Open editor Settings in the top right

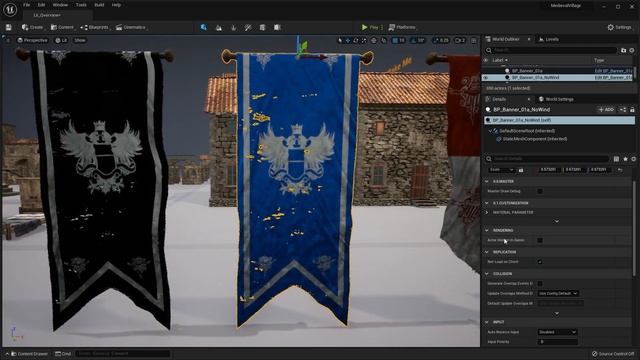tap(619, 27)
